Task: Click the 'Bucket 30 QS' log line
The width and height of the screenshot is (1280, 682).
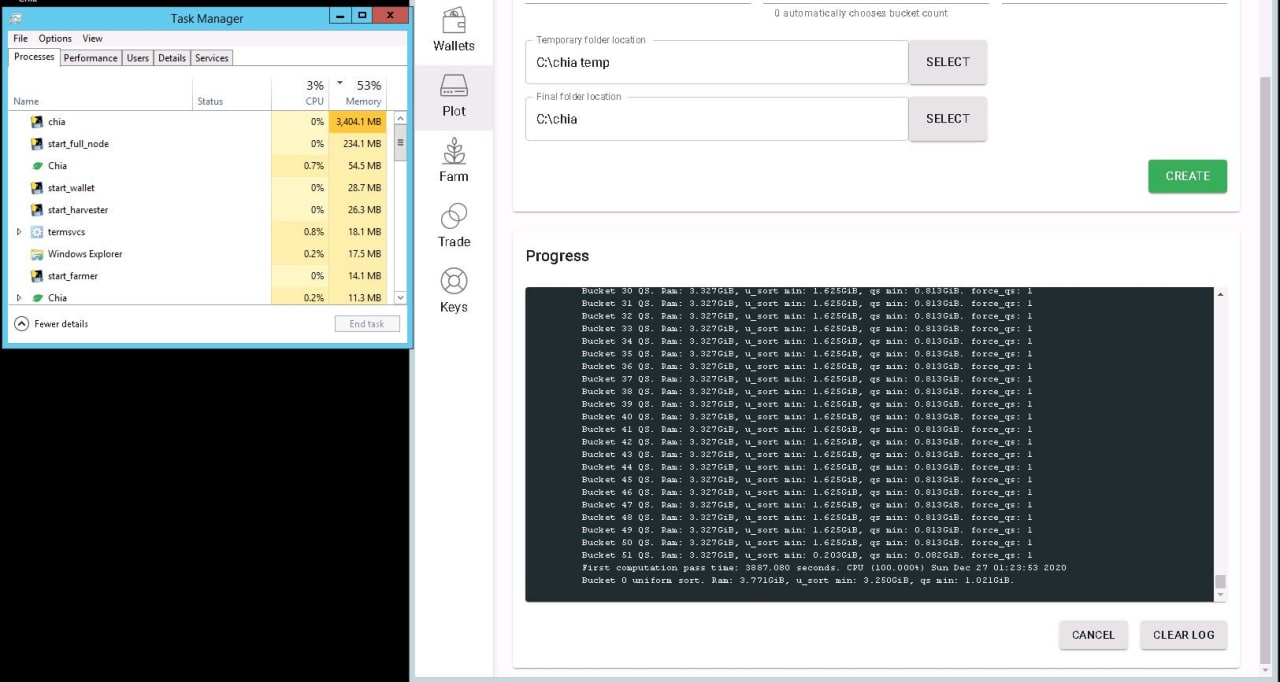Action: (807, 291)
